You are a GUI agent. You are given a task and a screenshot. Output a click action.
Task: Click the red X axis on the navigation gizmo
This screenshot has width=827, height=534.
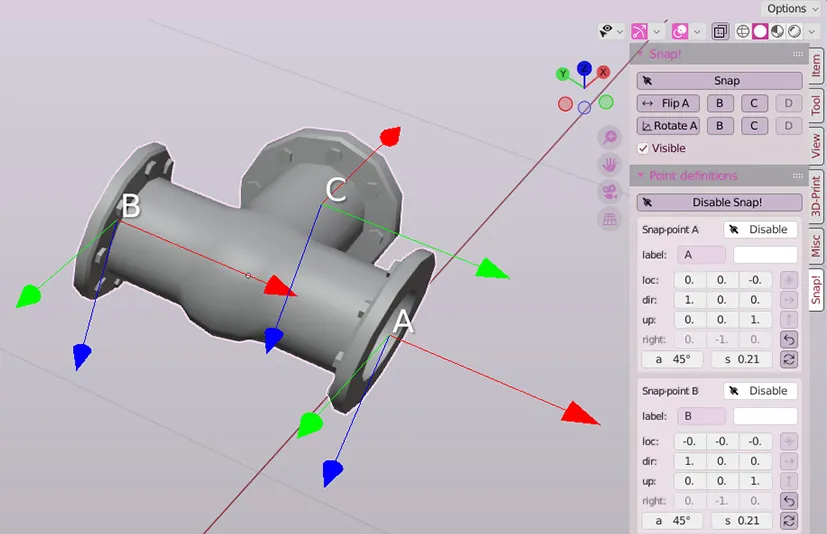pos(603,72)
